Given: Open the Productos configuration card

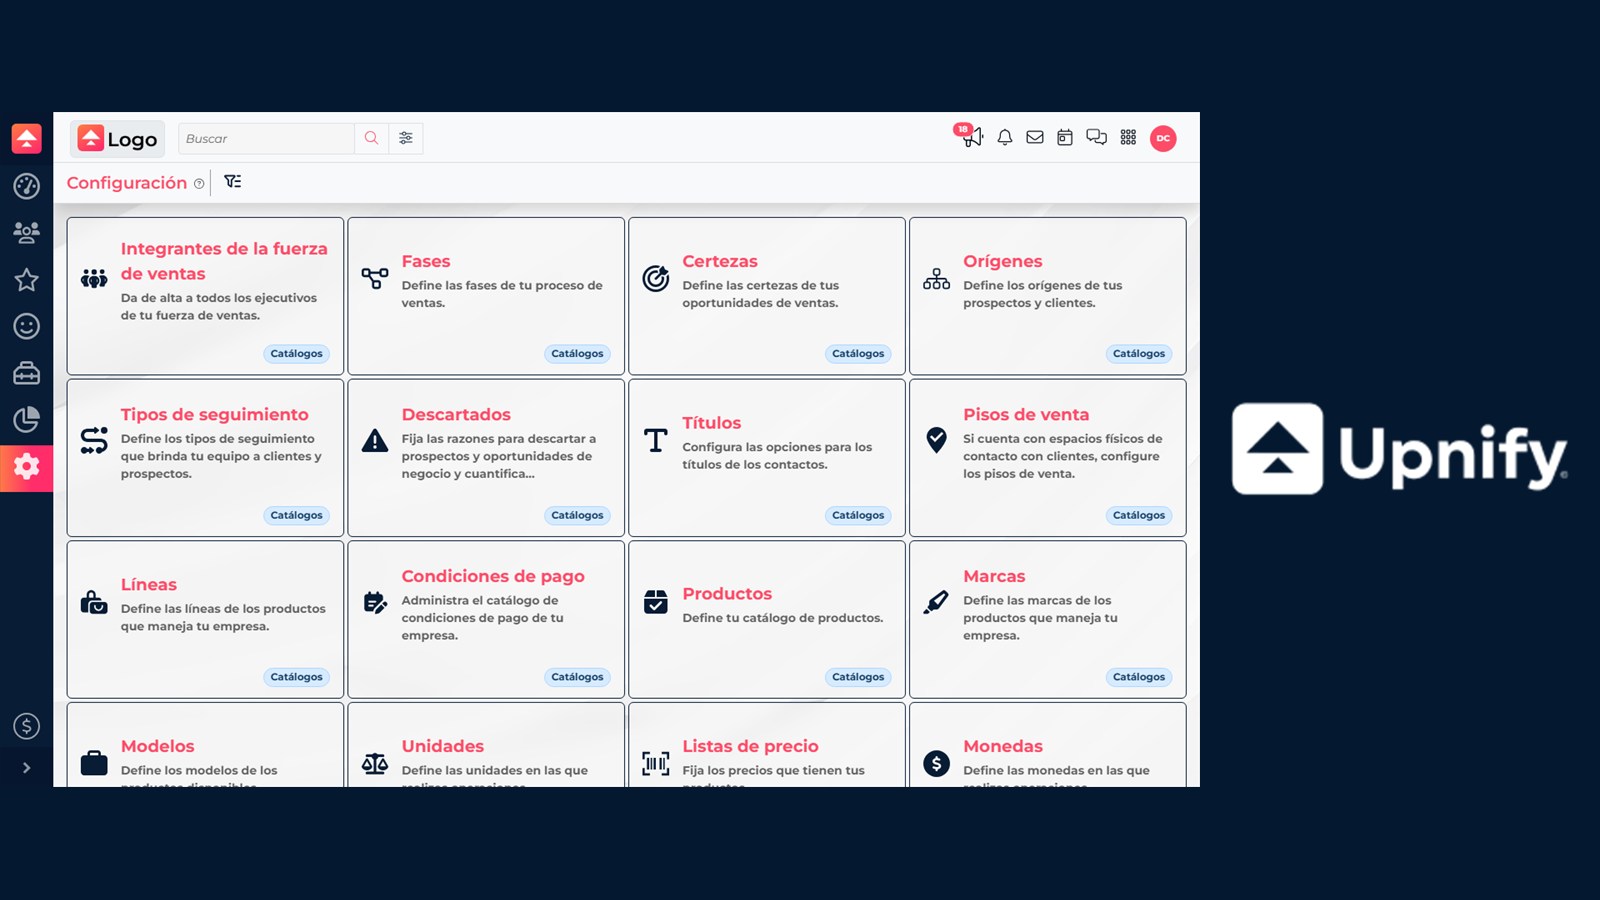Looking at the screenshot, I should tap(767, 620).
